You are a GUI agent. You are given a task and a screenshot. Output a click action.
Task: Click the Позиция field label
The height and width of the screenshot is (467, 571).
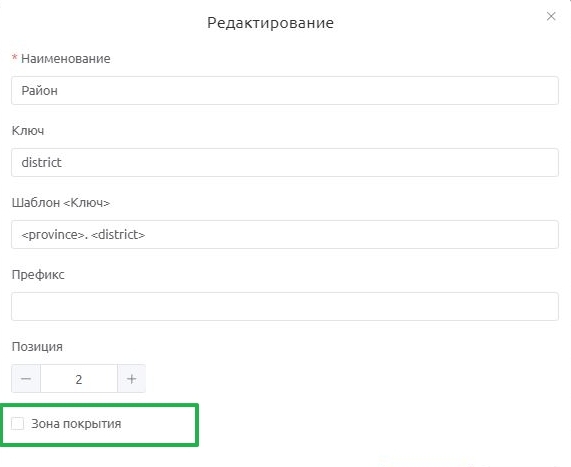point(37,346)
